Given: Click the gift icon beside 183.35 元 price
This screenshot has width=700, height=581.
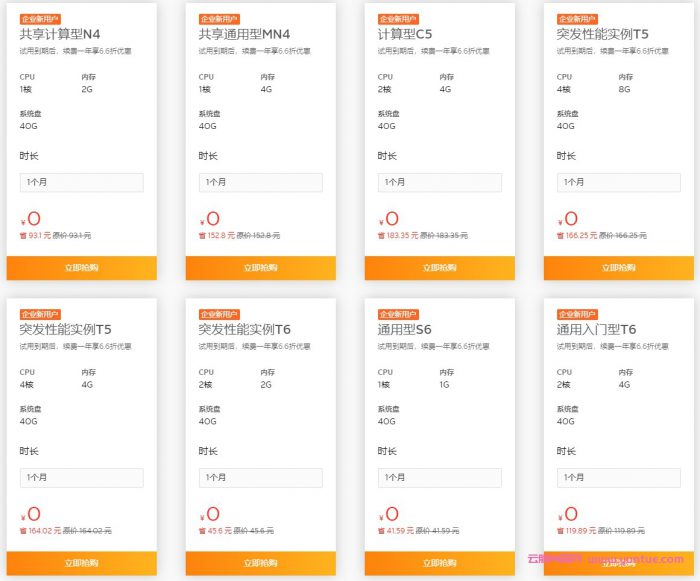Looking at the screenshot, I should (x=381, y=236).
